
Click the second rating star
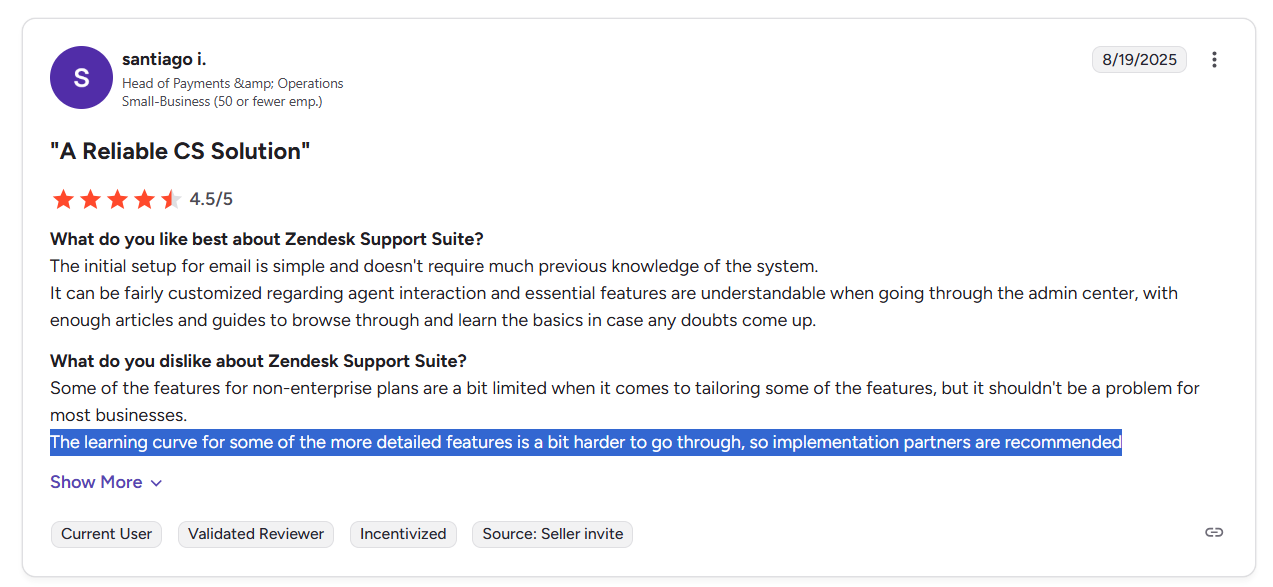(x=91, y=199)
